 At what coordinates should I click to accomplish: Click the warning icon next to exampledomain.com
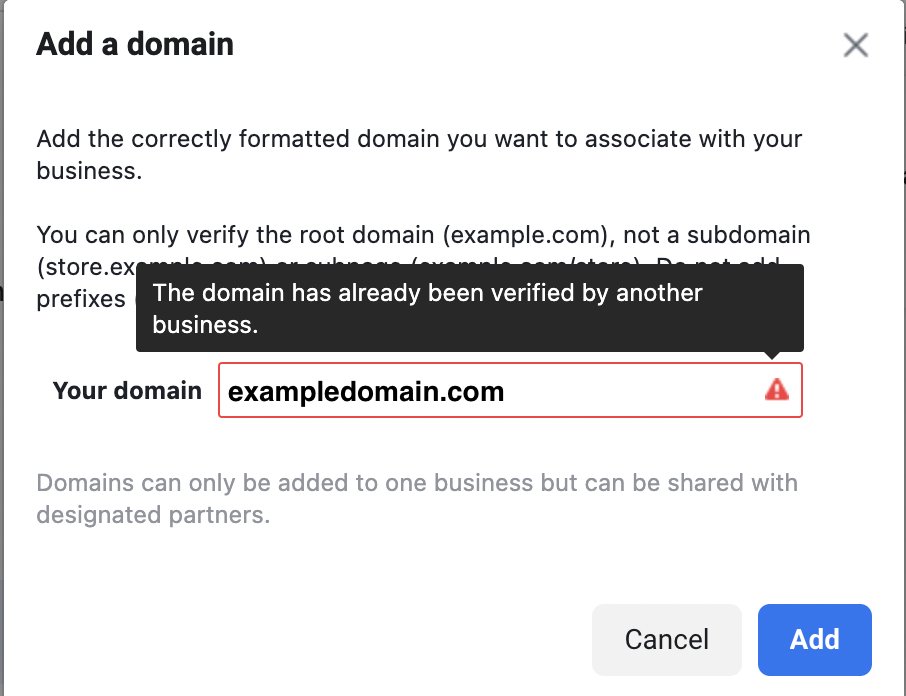click(777, 390)
